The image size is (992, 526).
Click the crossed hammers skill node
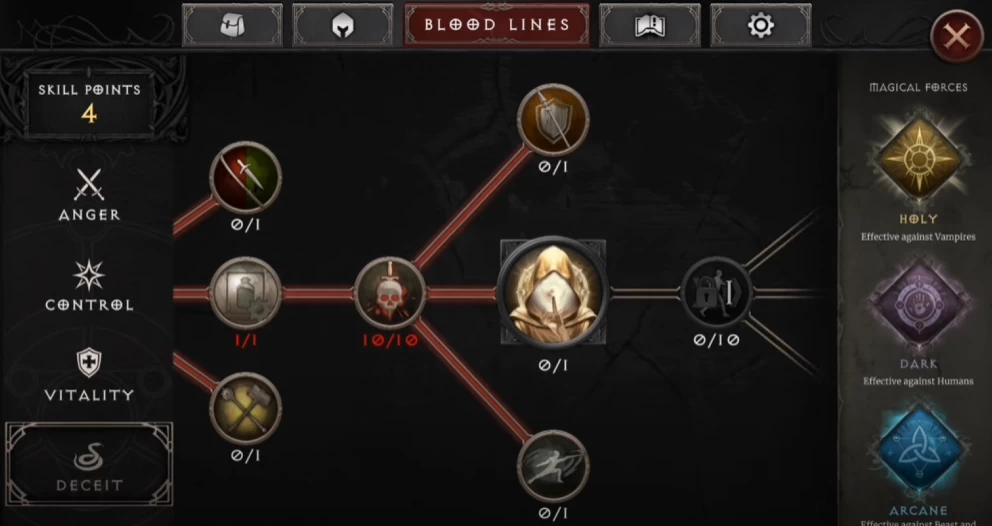(x=245, y=408)
